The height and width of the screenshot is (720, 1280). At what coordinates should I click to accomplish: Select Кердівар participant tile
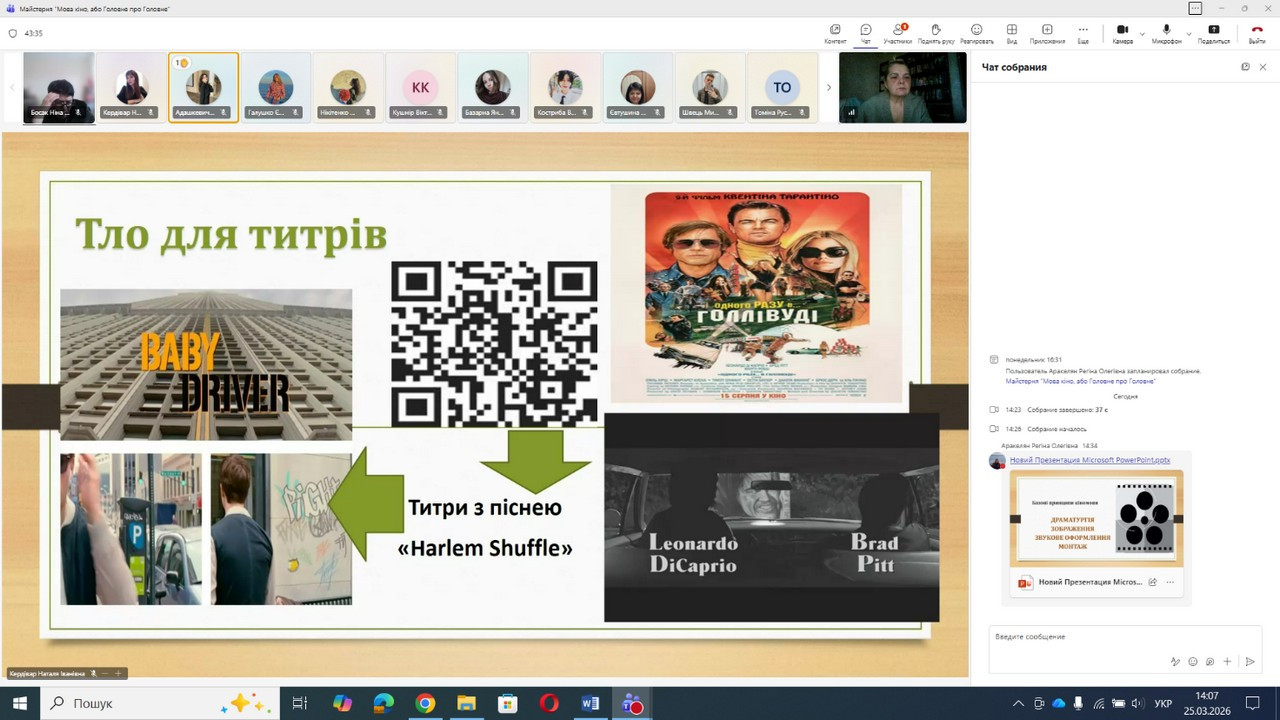pos(131,87)
